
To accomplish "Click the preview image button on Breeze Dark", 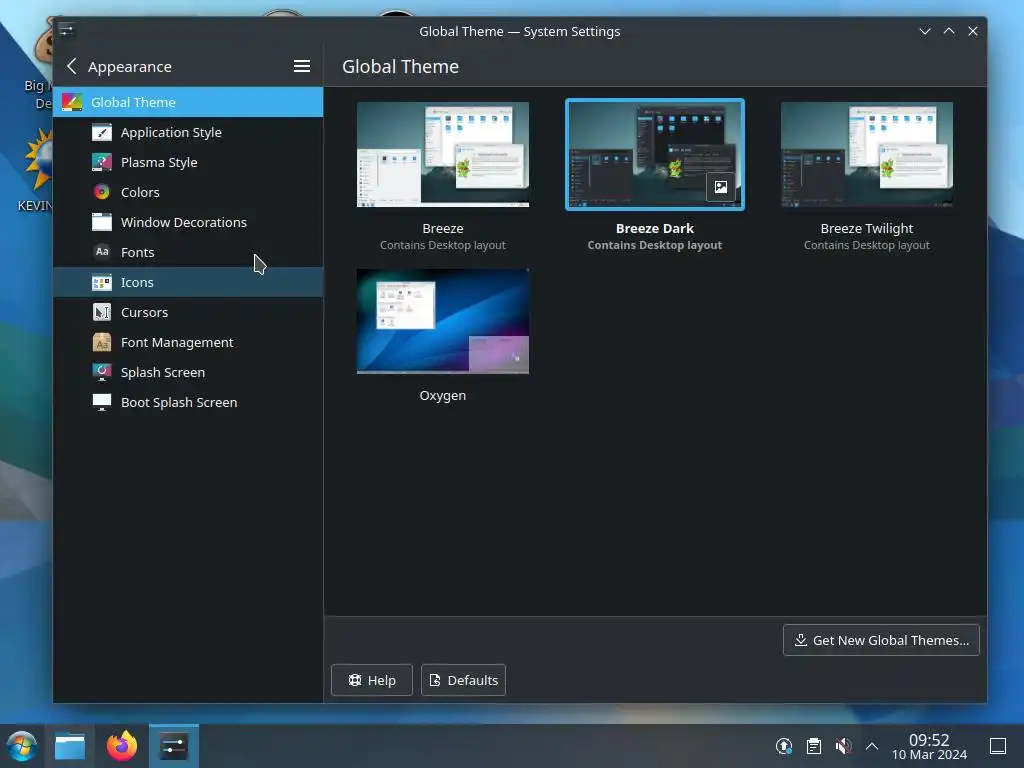I will point(720,187).
